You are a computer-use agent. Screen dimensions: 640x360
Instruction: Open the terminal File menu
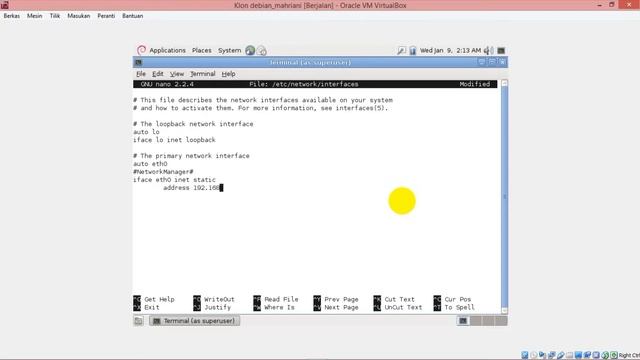click(x=141, y=74)
